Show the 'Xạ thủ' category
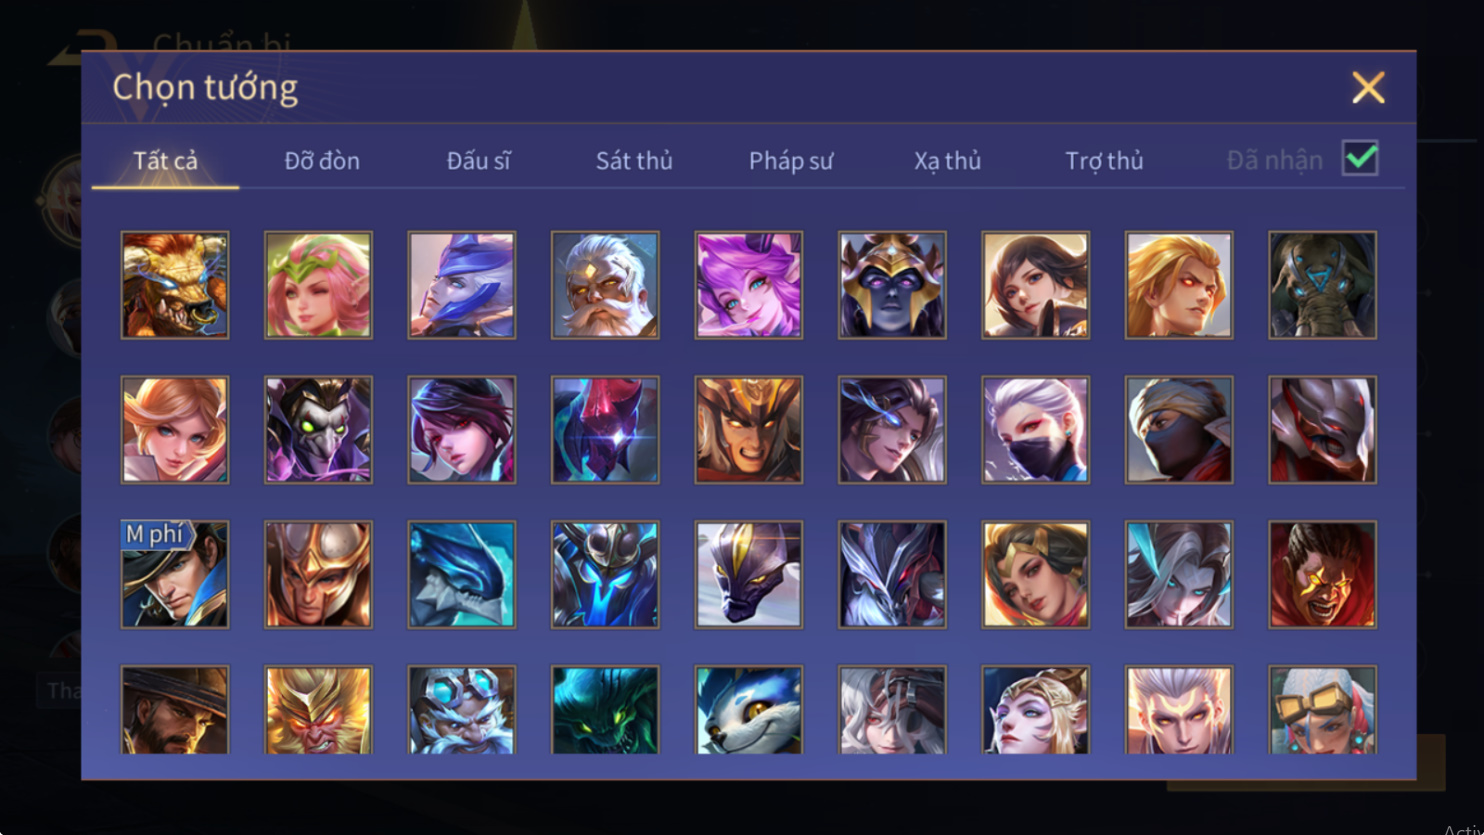The height and width of the screenshot is (835, 1484). 947,160
